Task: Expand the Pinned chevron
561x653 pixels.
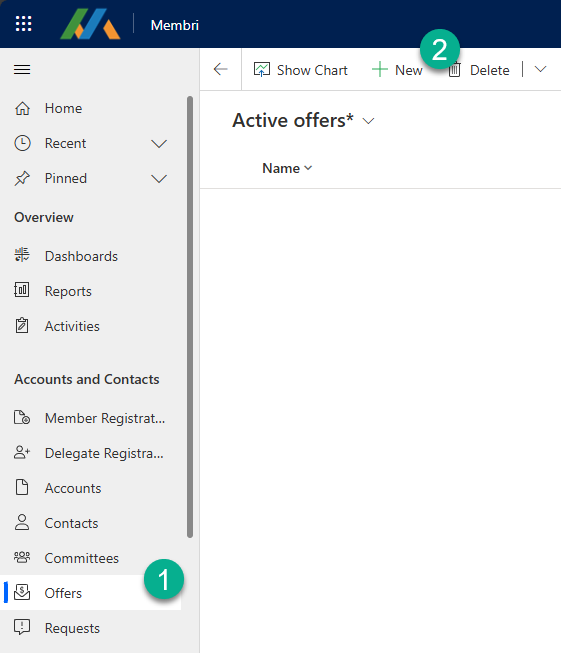Action: (x=159, y=179)
